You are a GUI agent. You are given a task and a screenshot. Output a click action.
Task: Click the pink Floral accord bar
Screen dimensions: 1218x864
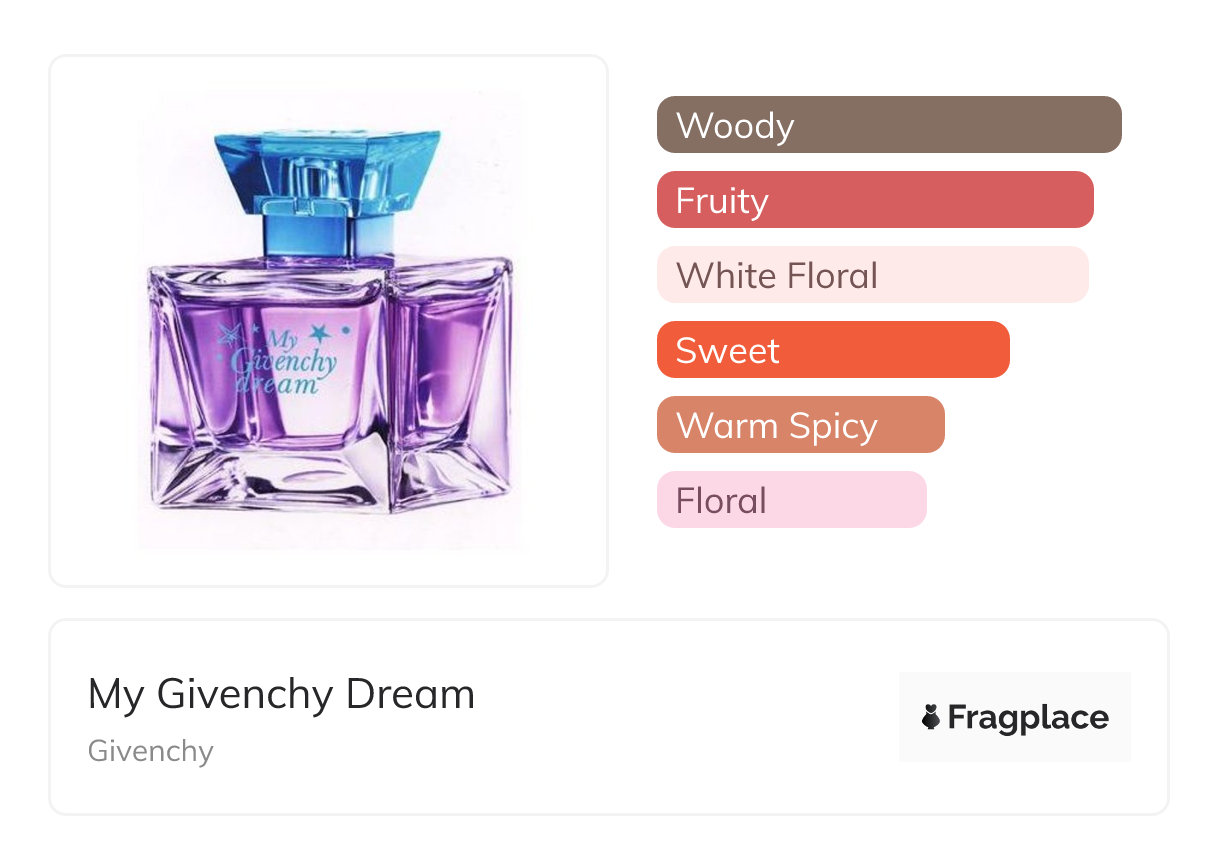(791, 500)
